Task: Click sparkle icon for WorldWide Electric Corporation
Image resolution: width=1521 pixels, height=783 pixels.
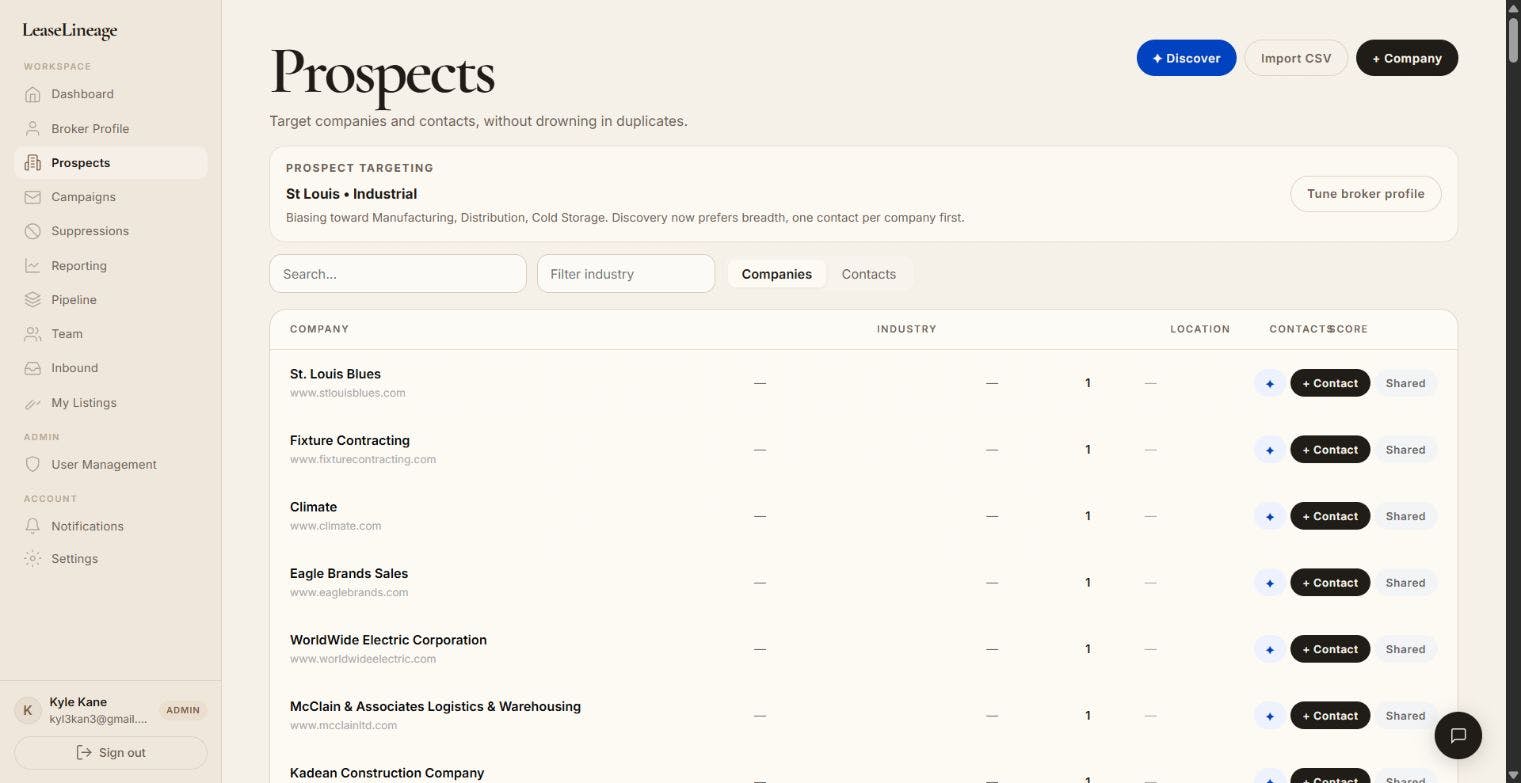Action: tap(1270, 649)
